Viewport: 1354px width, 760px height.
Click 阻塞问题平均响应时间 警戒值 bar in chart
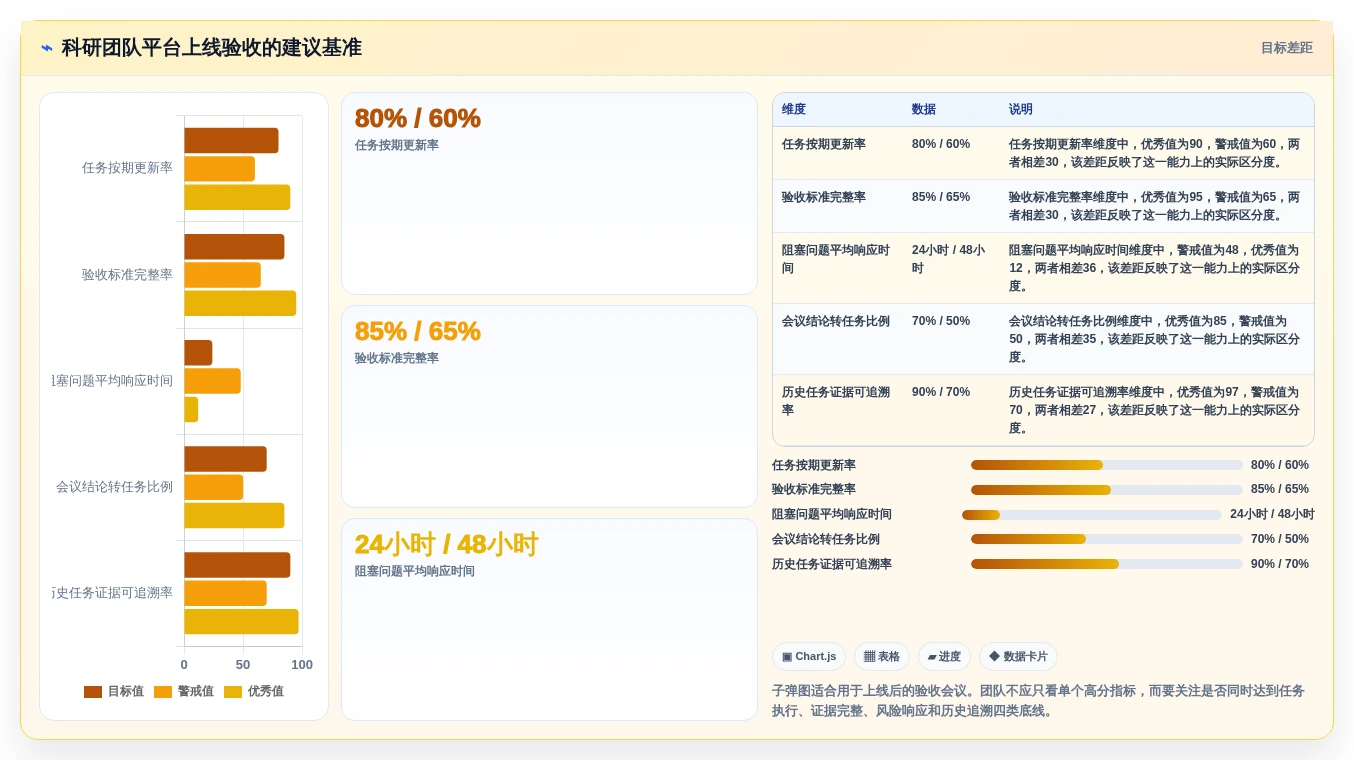212,381
